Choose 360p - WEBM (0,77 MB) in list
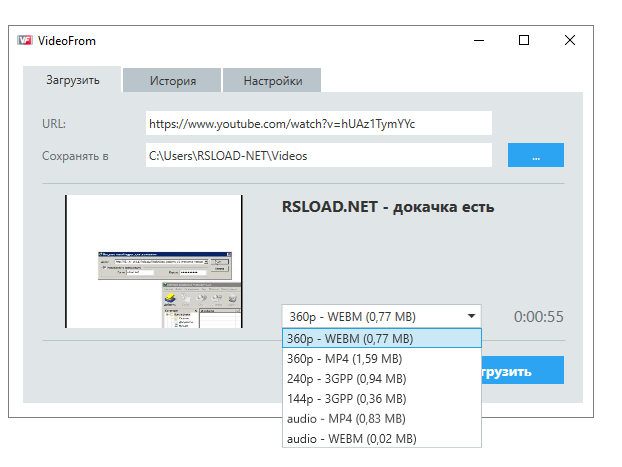Screen dimensions: 622x467 pos(382,338)
